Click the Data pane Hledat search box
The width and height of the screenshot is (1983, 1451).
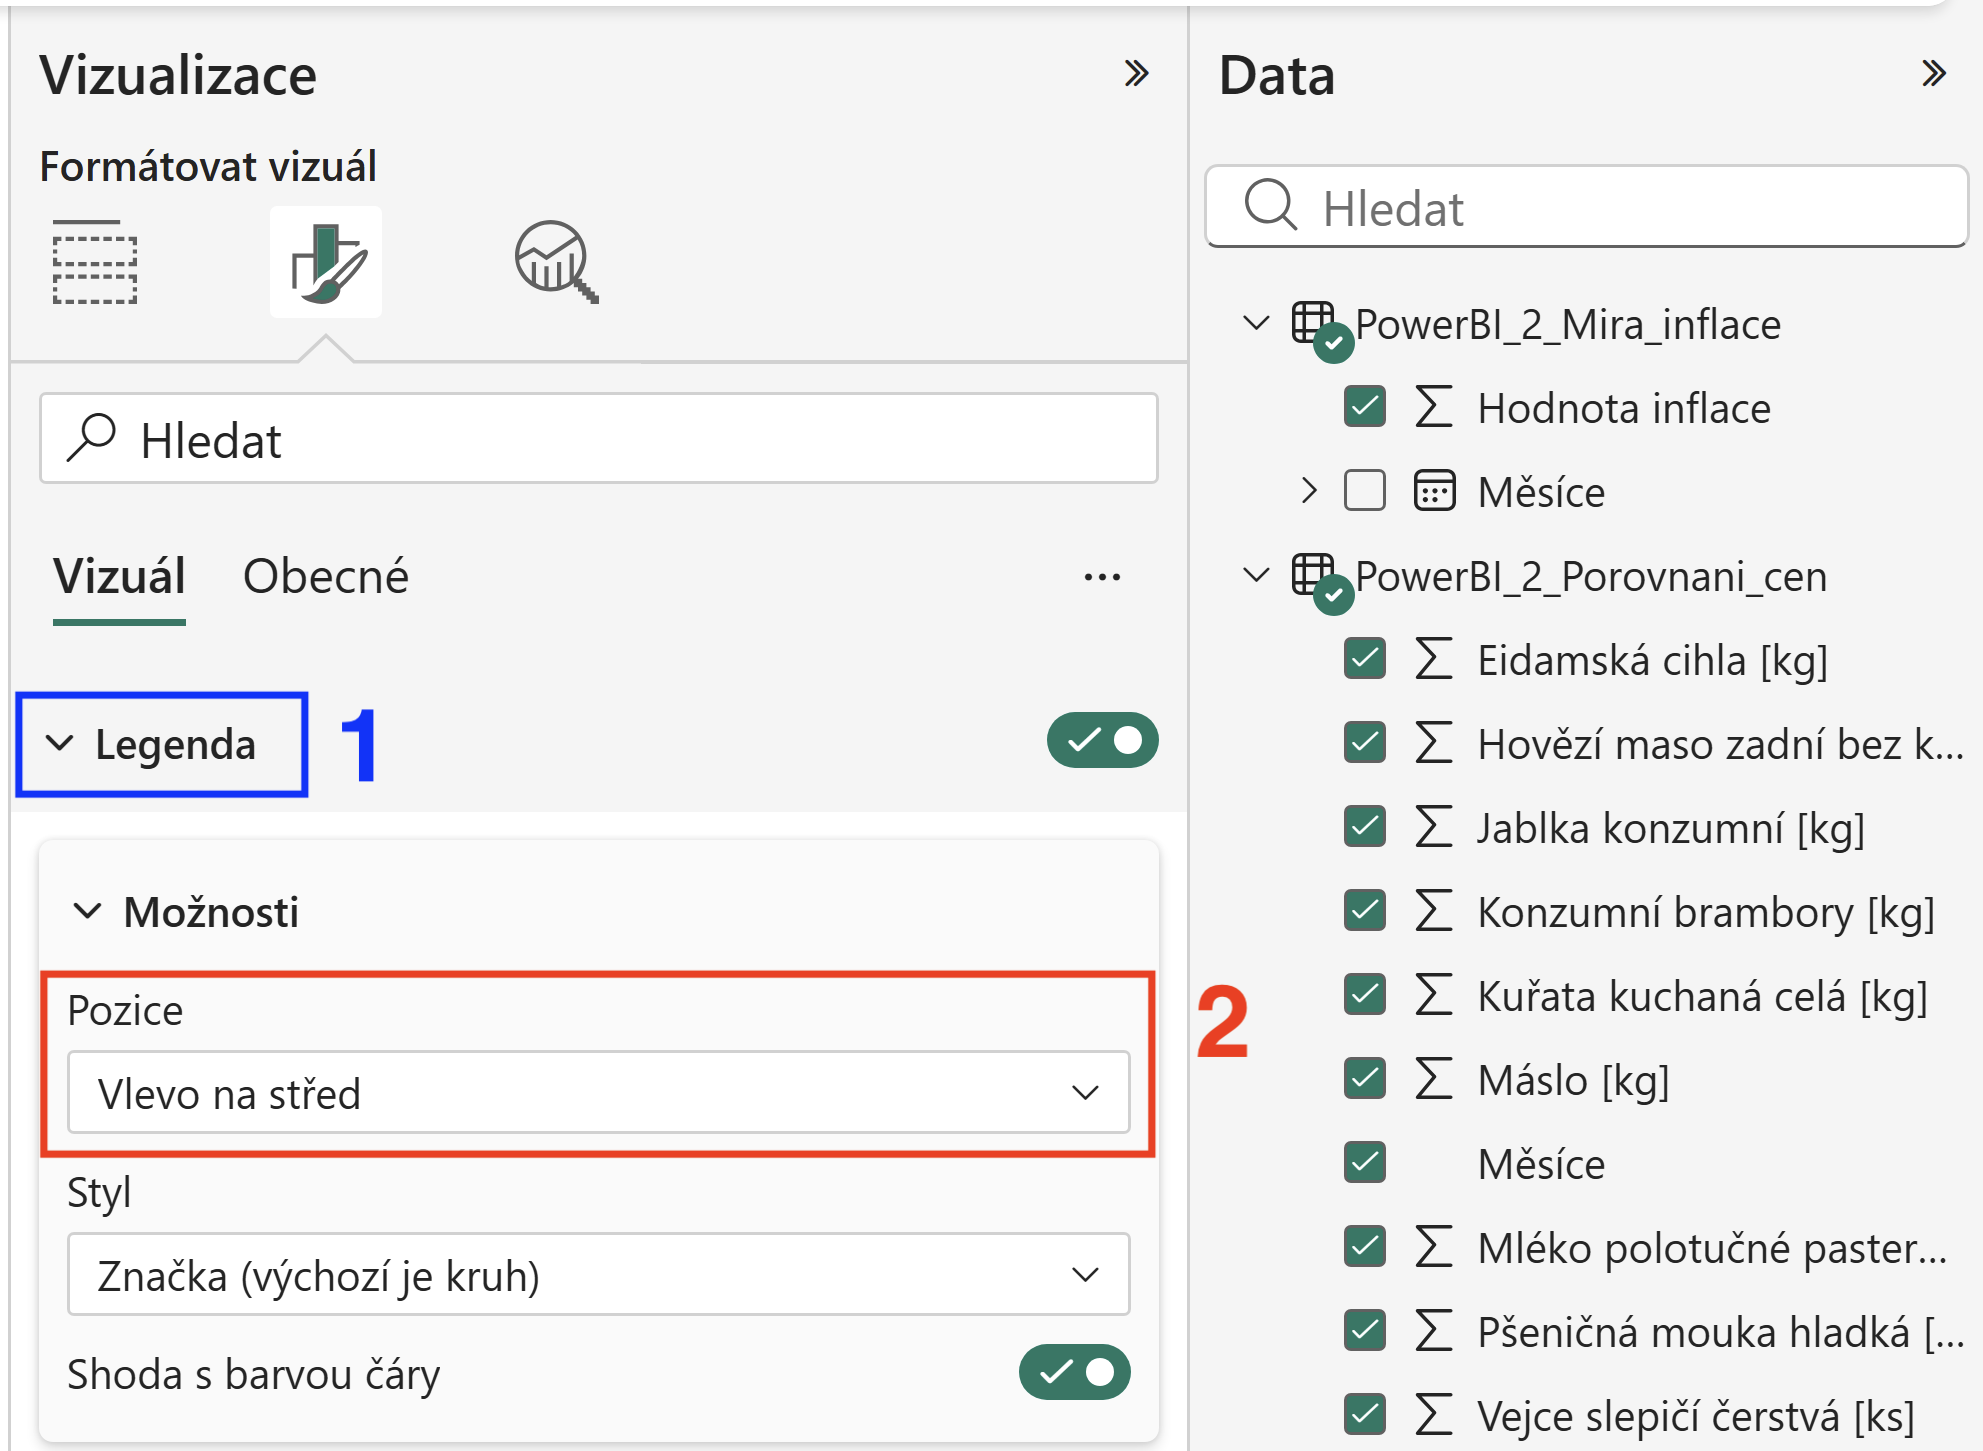[x=1586, y=206]
